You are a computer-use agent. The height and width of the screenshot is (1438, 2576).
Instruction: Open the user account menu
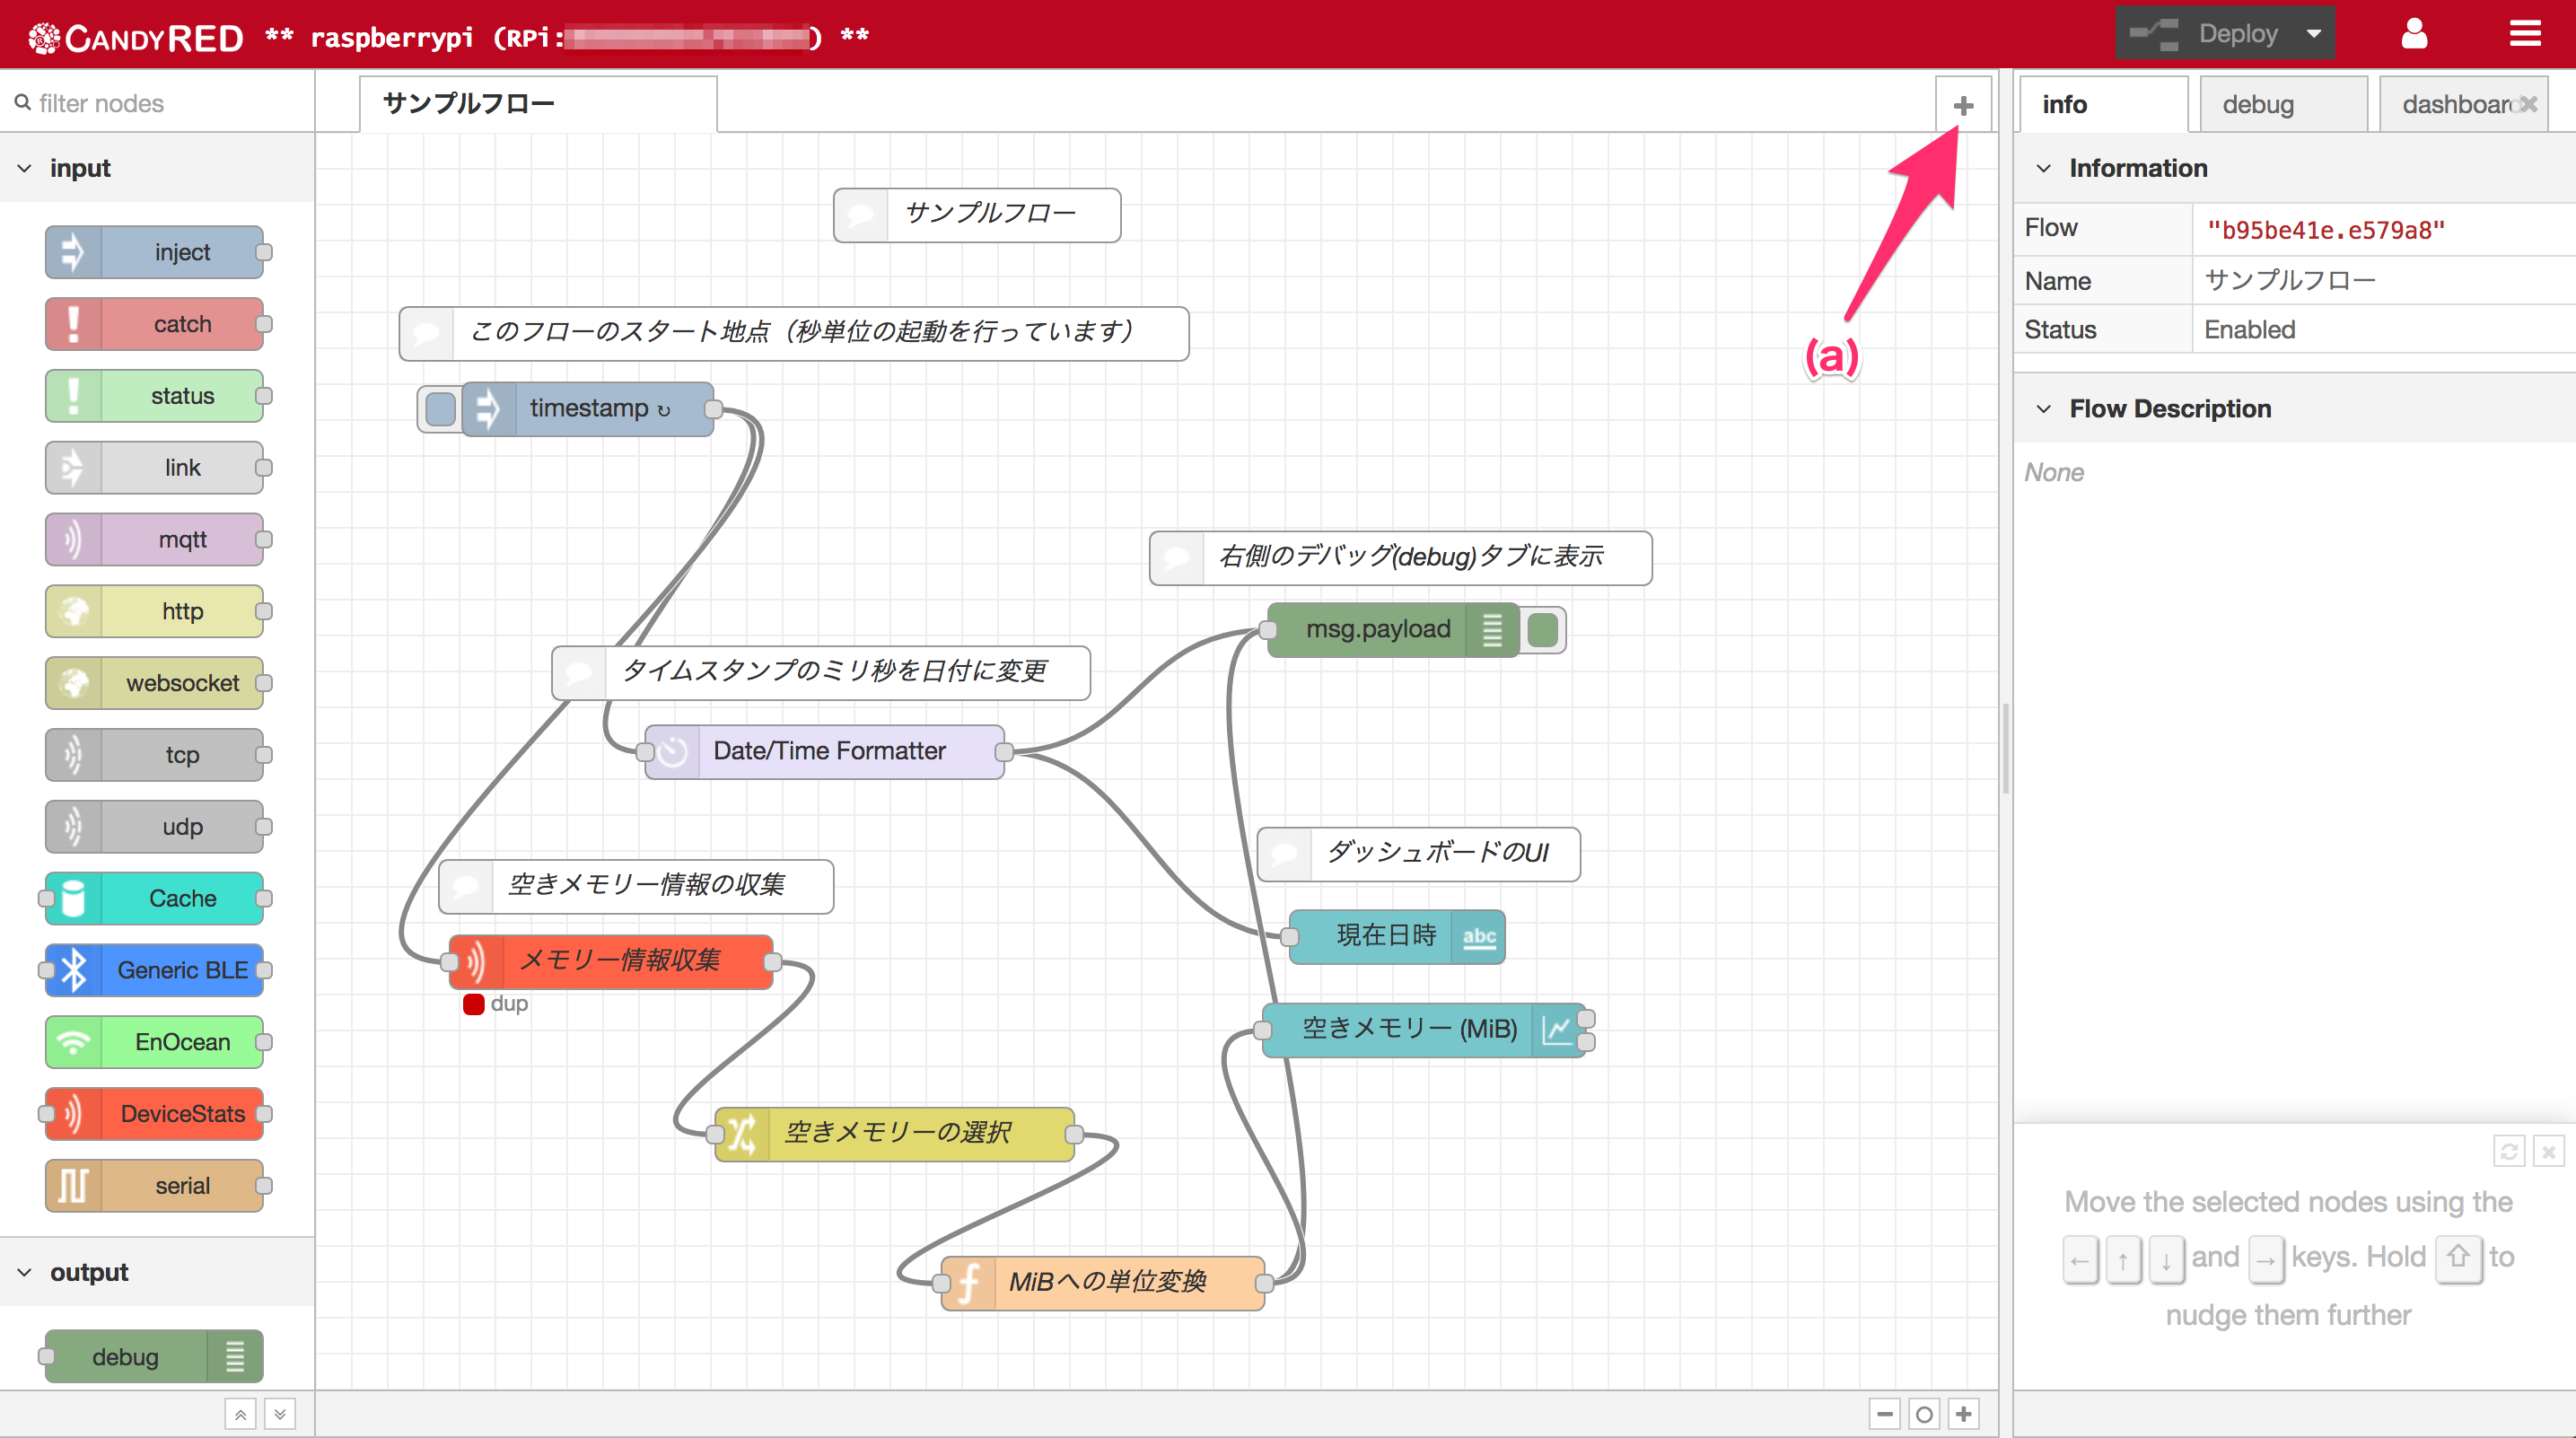click(x=2414, y=34)
